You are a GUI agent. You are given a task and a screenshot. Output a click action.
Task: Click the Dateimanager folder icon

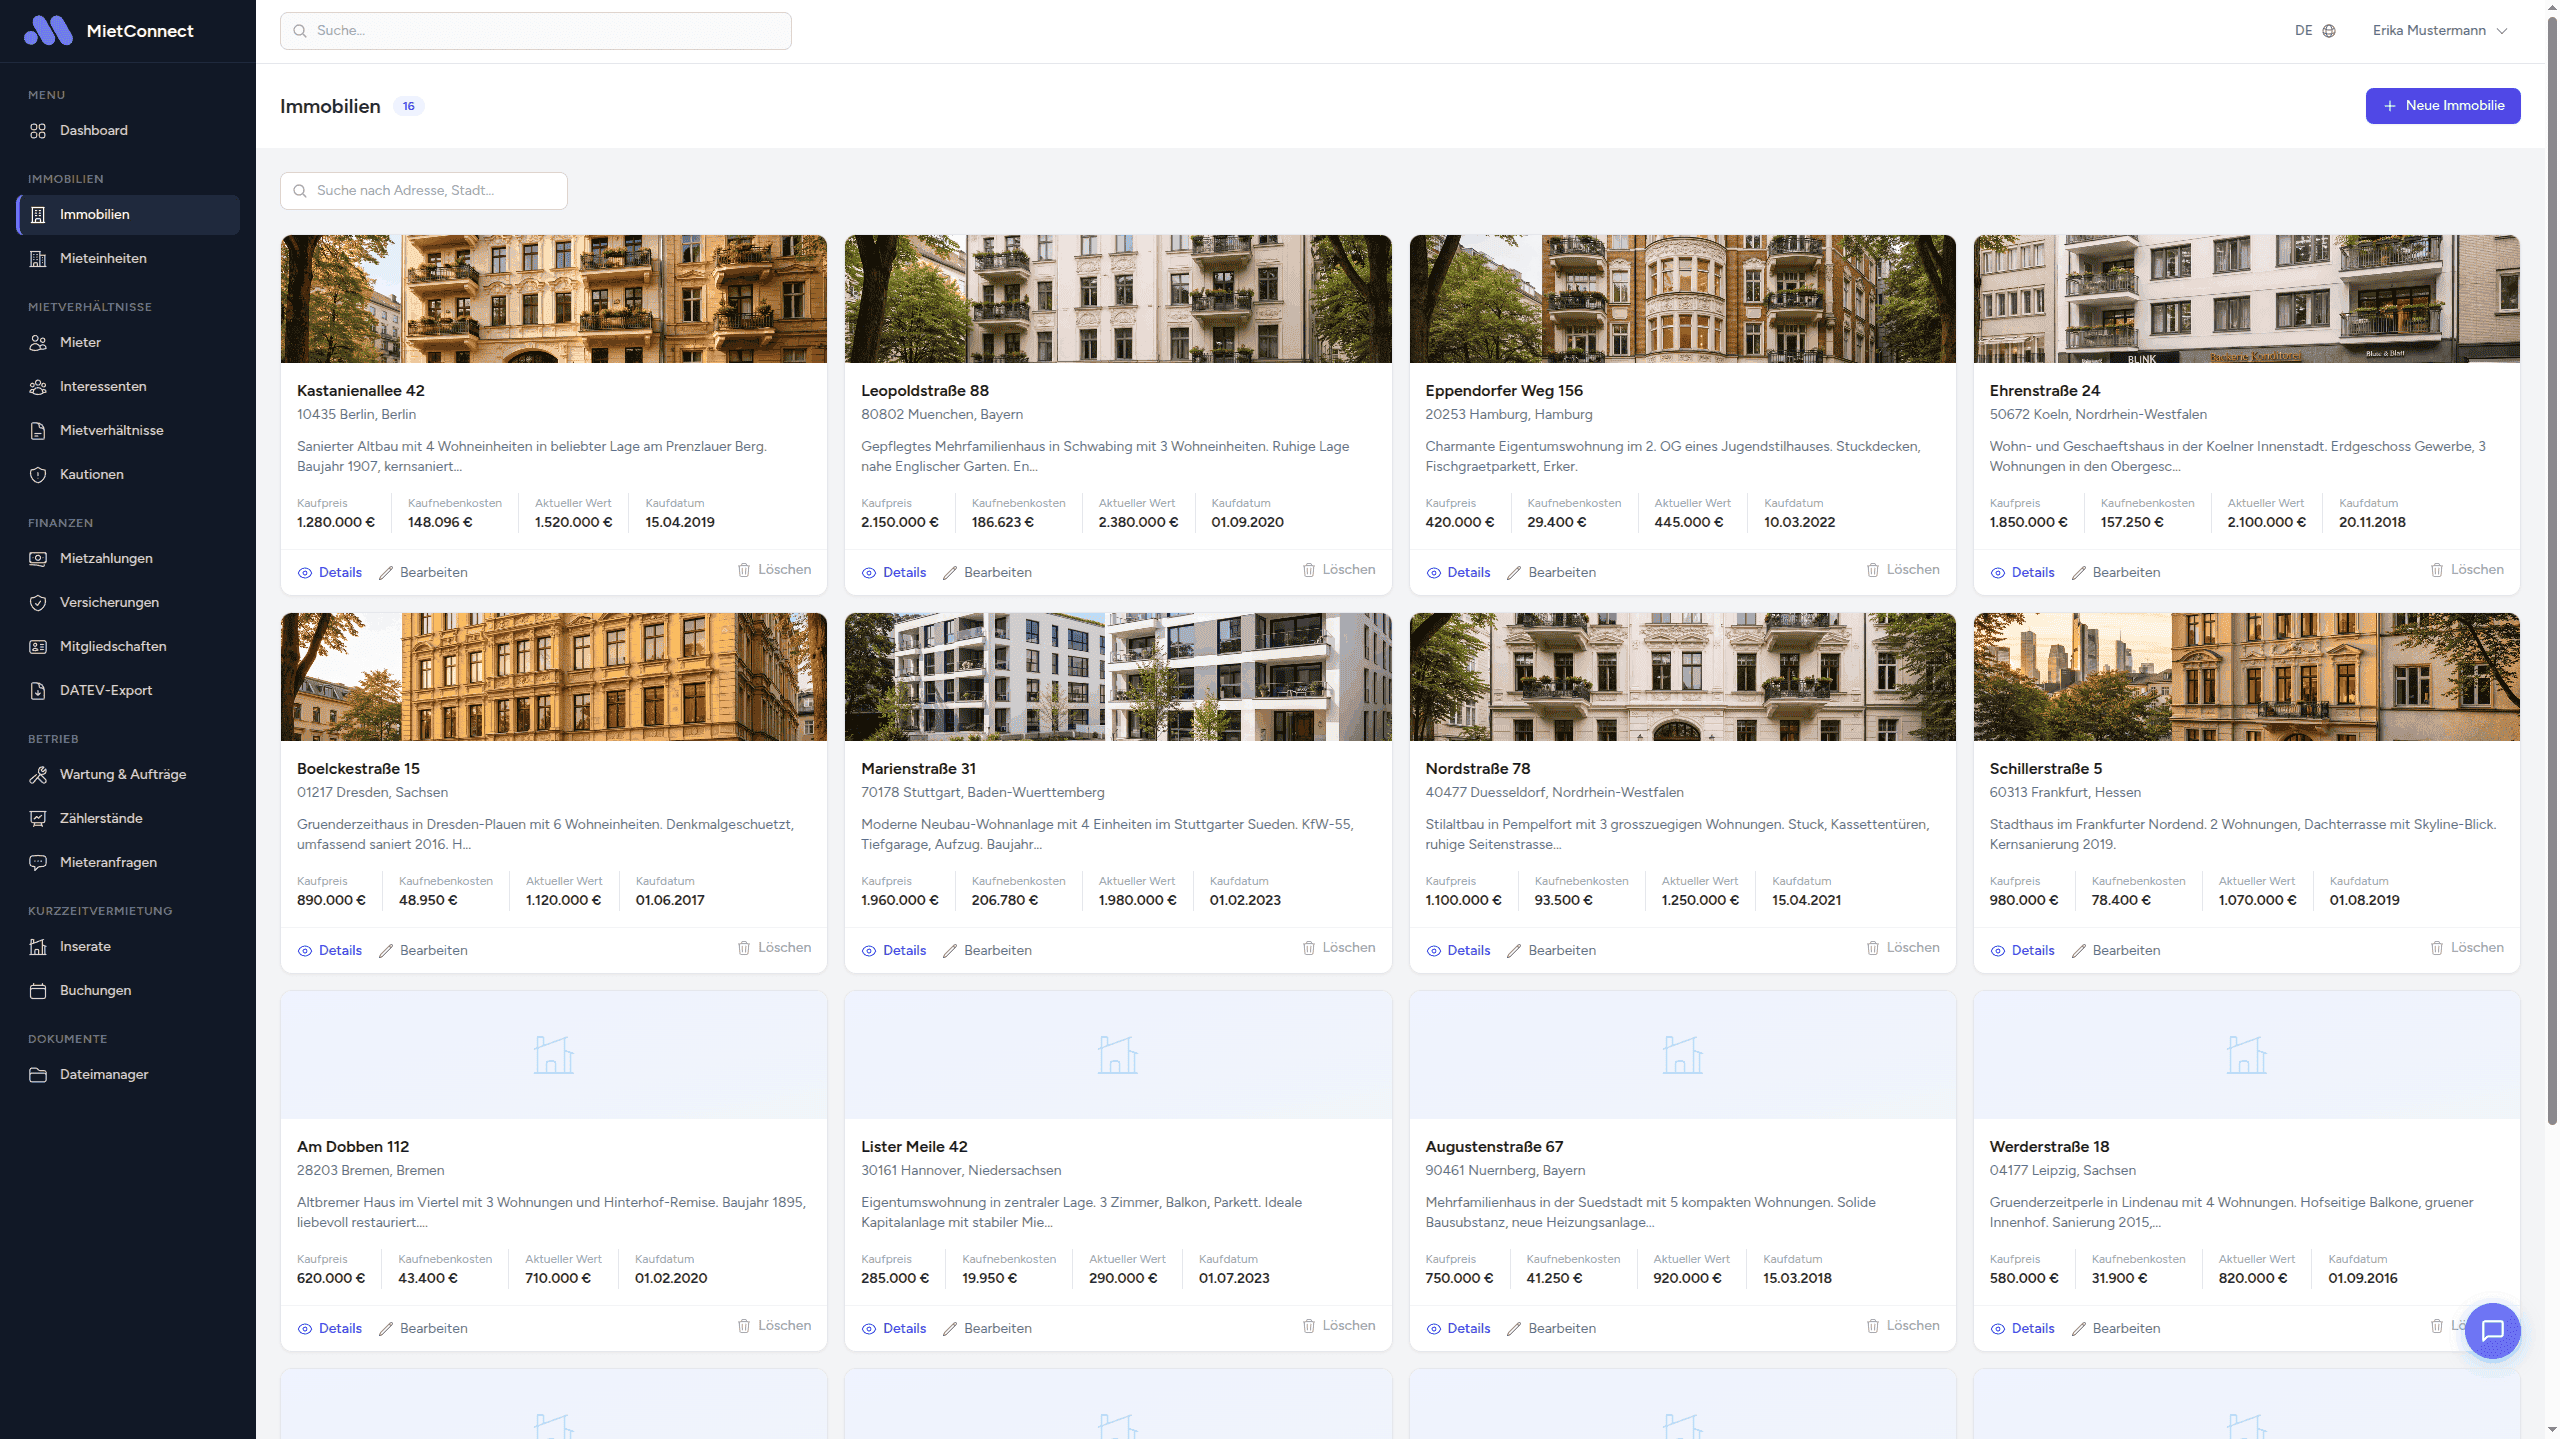(38, 1075)
